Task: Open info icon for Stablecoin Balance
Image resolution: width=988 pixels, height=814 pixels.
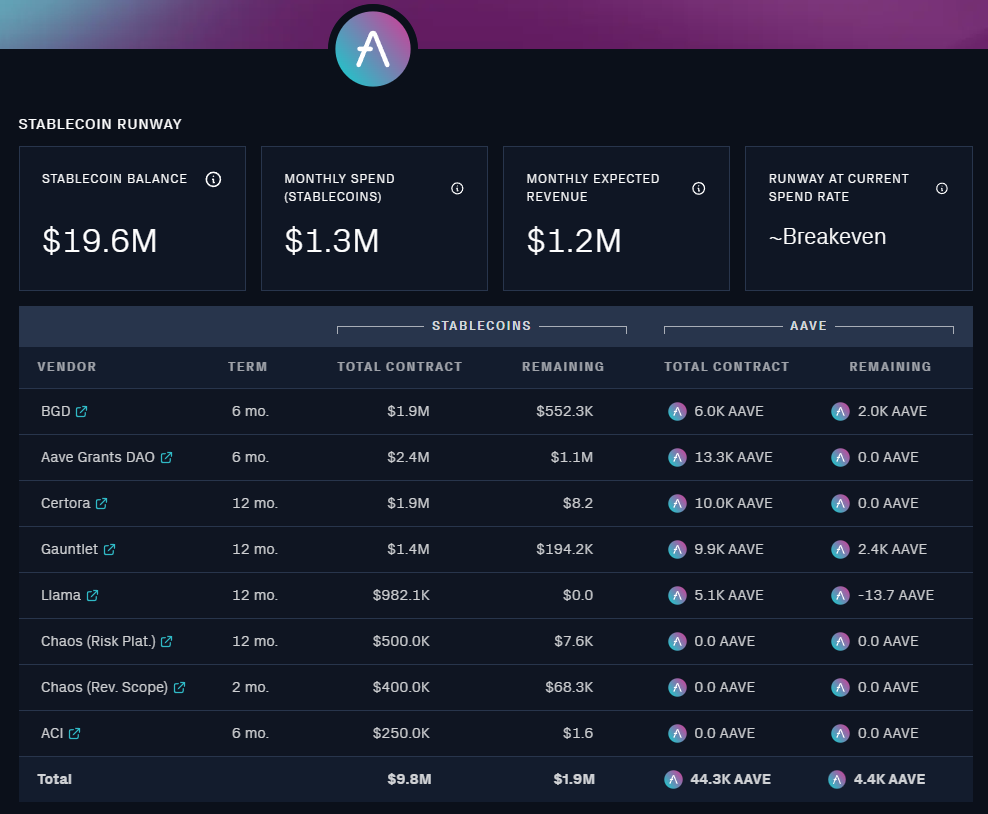Action: 214,180
